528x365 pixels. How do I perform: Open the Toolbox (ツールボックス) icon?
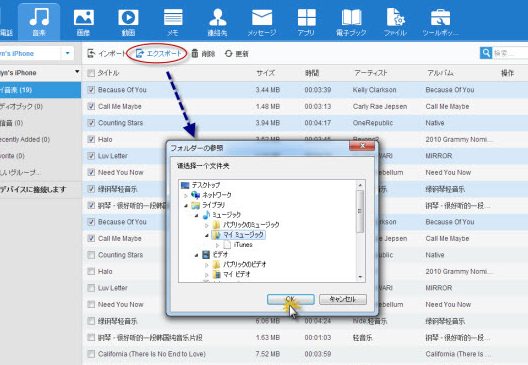pyautogui.click(x=440, y=17)
